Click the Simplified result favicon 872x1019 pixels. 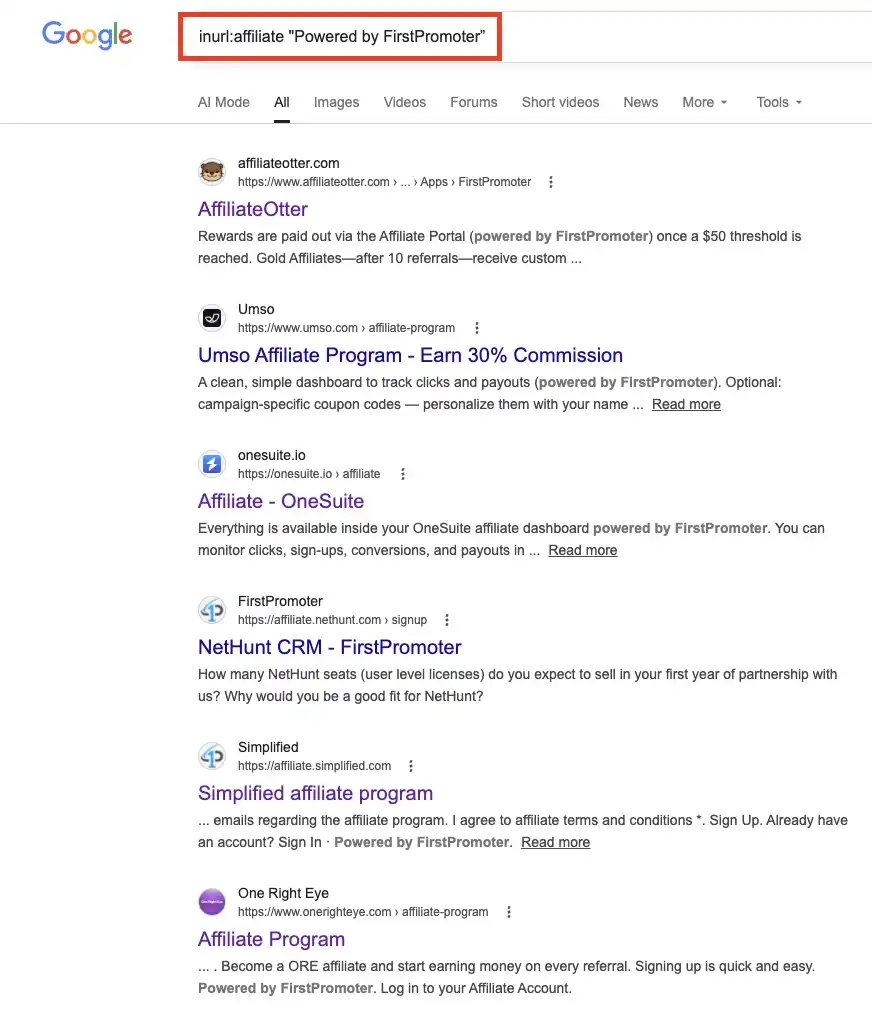[x=212, y=756]
